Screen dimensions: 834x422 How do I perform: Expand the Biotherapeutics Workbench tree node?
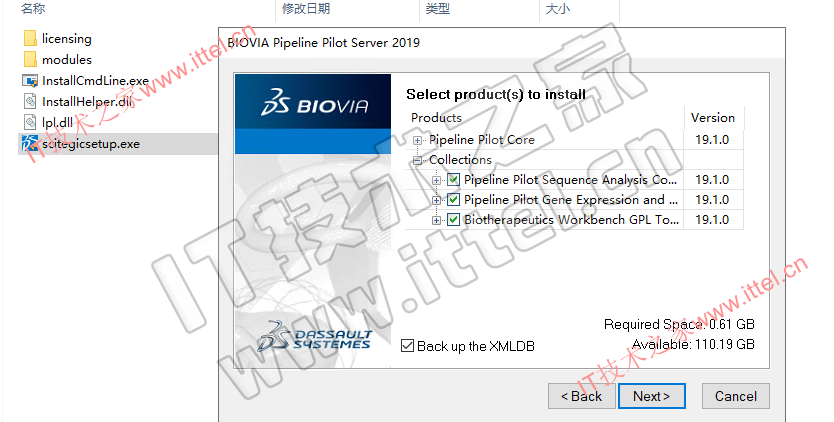437,220
